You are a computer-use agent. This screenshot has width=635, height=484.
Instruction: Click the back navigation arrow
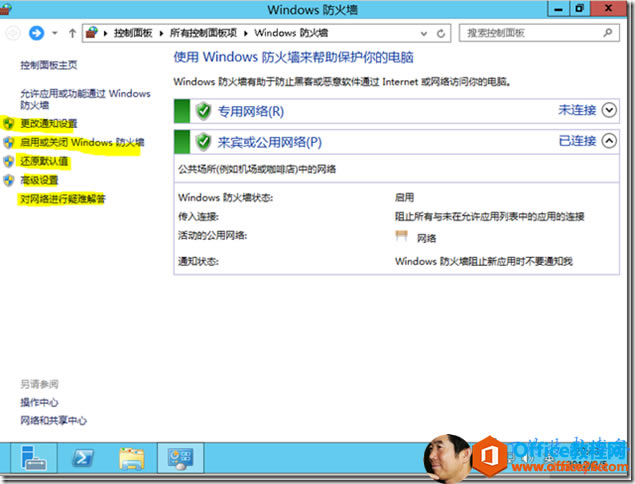point(13,33)
